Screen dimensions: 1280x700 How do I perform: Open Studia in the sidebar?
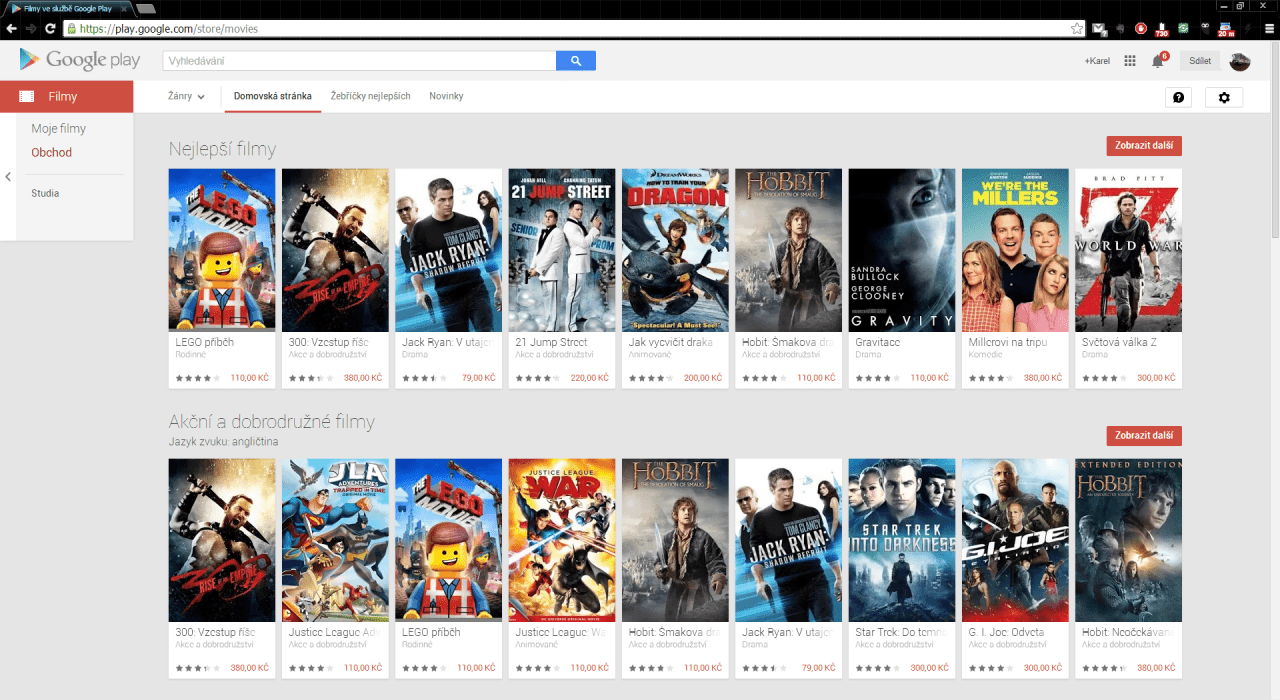pos(45,193)
